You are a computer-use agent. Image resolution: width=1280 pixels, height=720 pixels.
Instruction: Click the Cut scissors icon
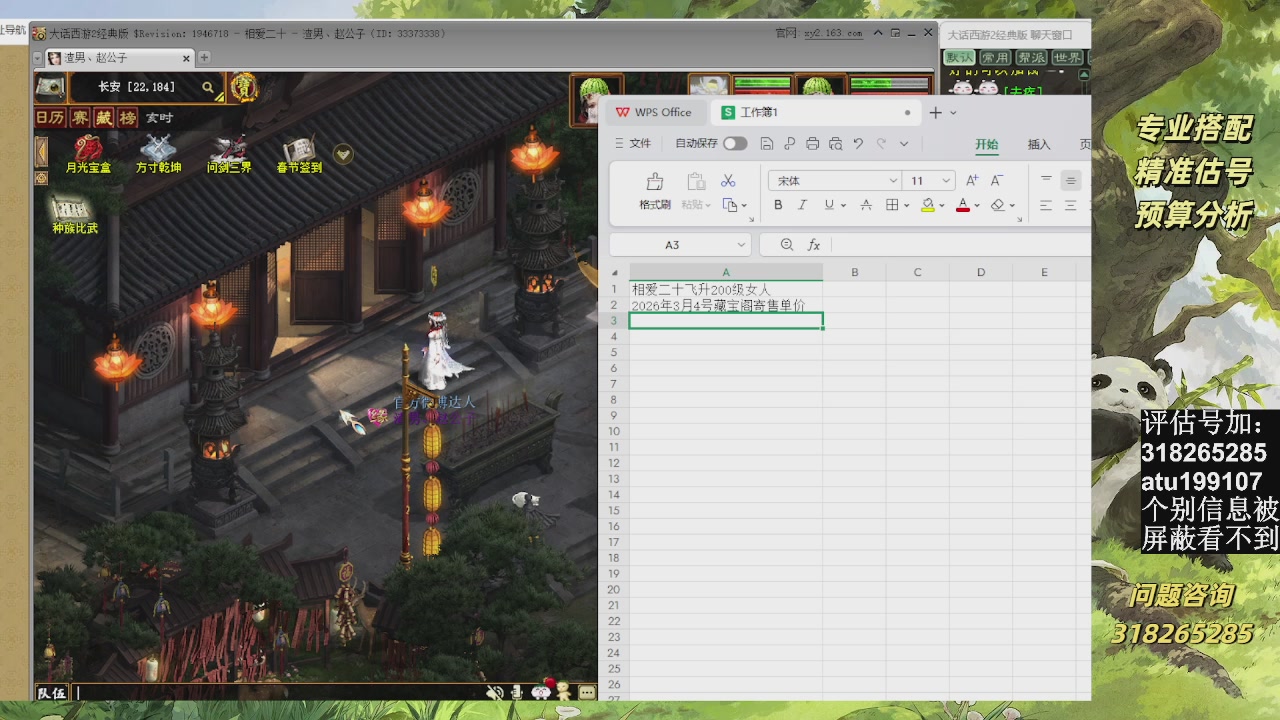pyautogui.click(x=728, y=181)
